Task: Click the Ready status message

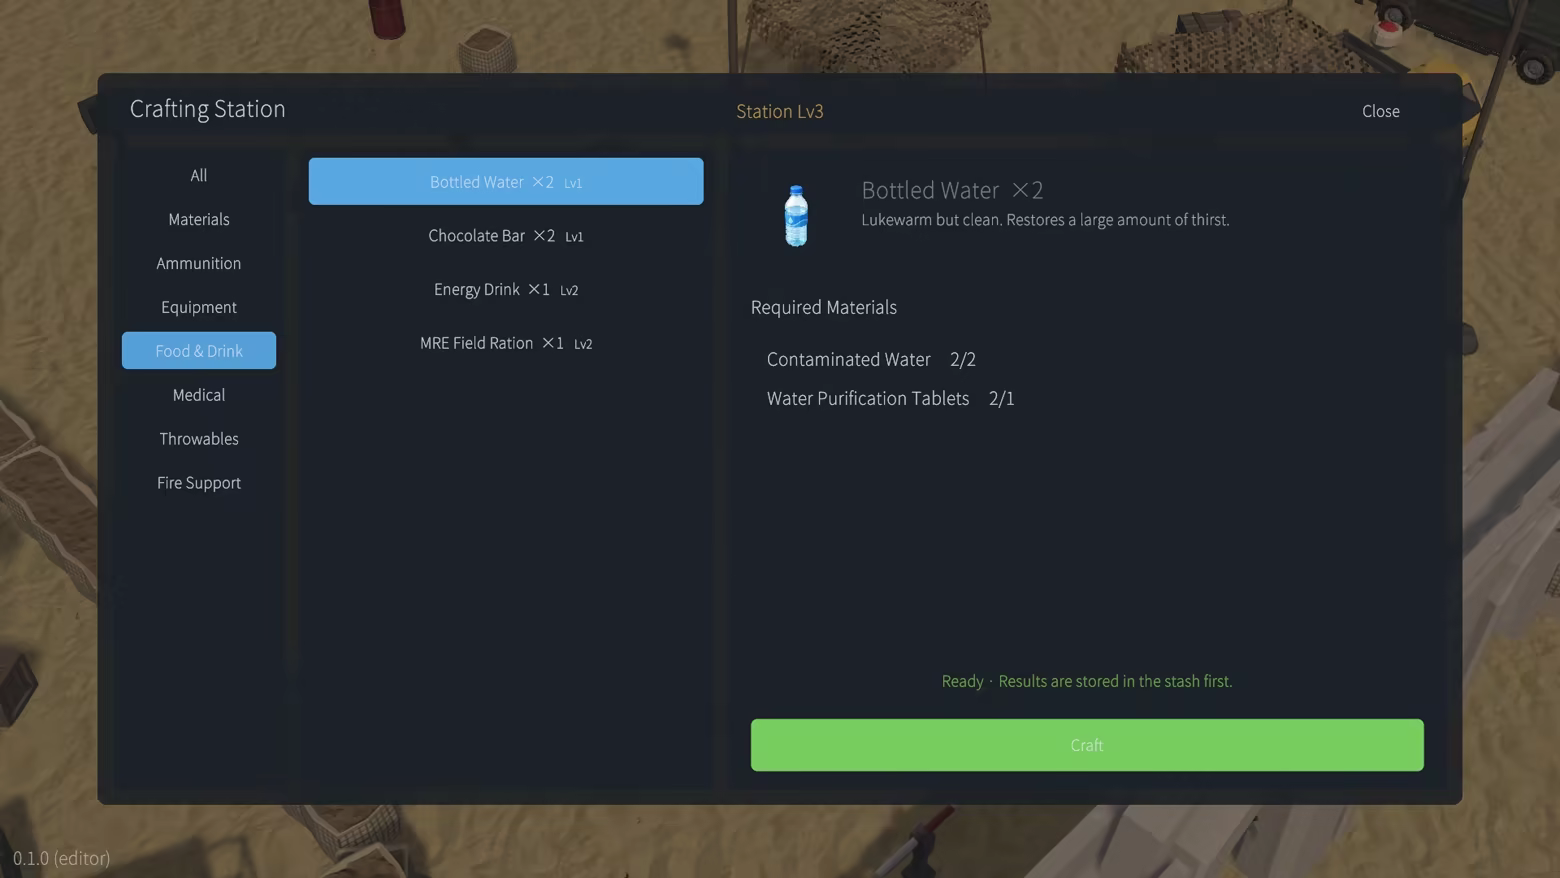Action: pyautogui.click(x=1087, y=681)
